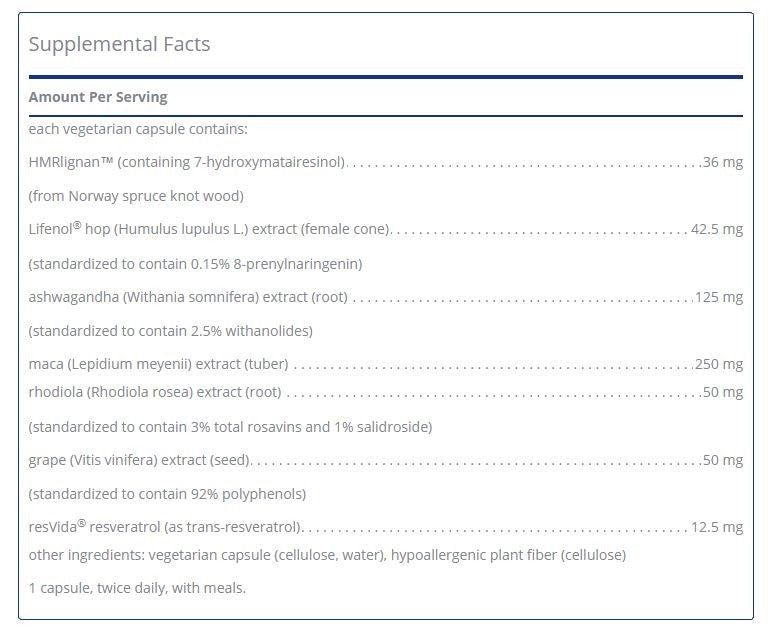Viewport: 768px width, 637px height.
Task: Select the 250 mg amount
Action: 719,364
